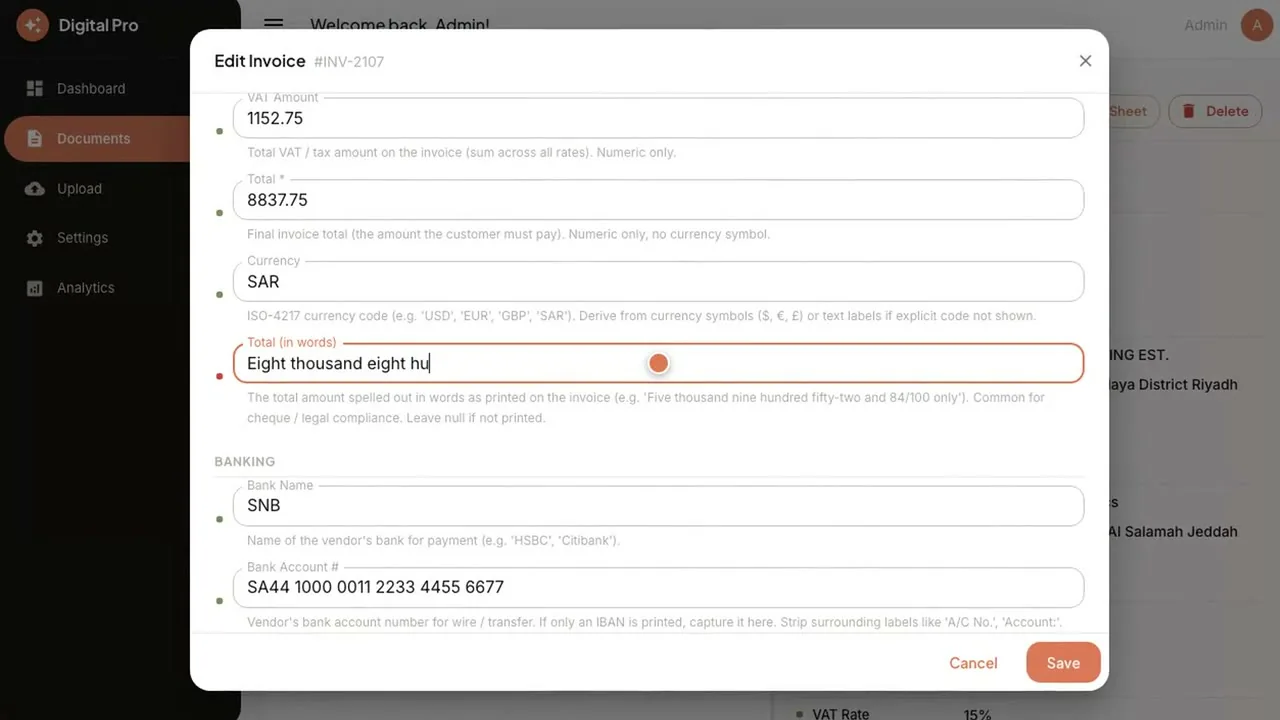Viewport: 1280px width, 720px height.
Task: Close the Edit Invoice dialog
Action: tap(1085, 61)
